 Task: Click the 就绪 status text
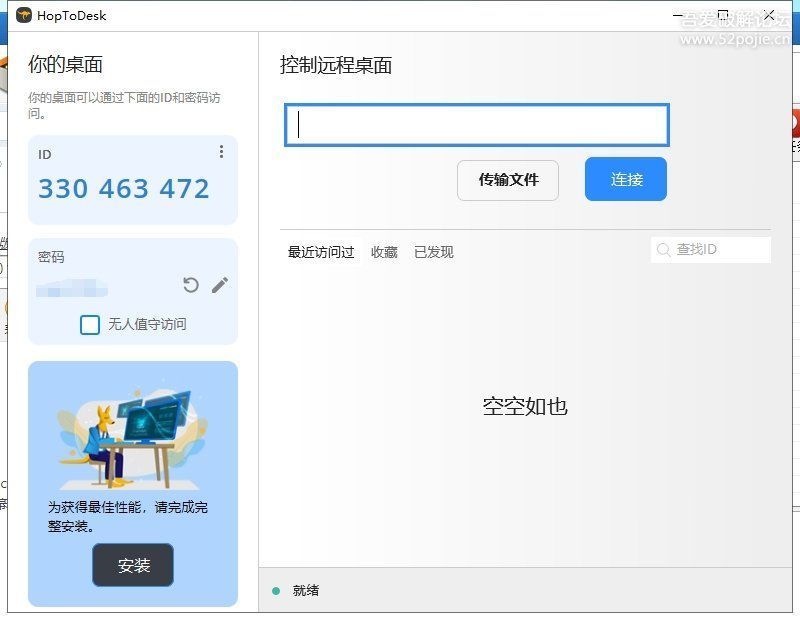click(306, 591)
